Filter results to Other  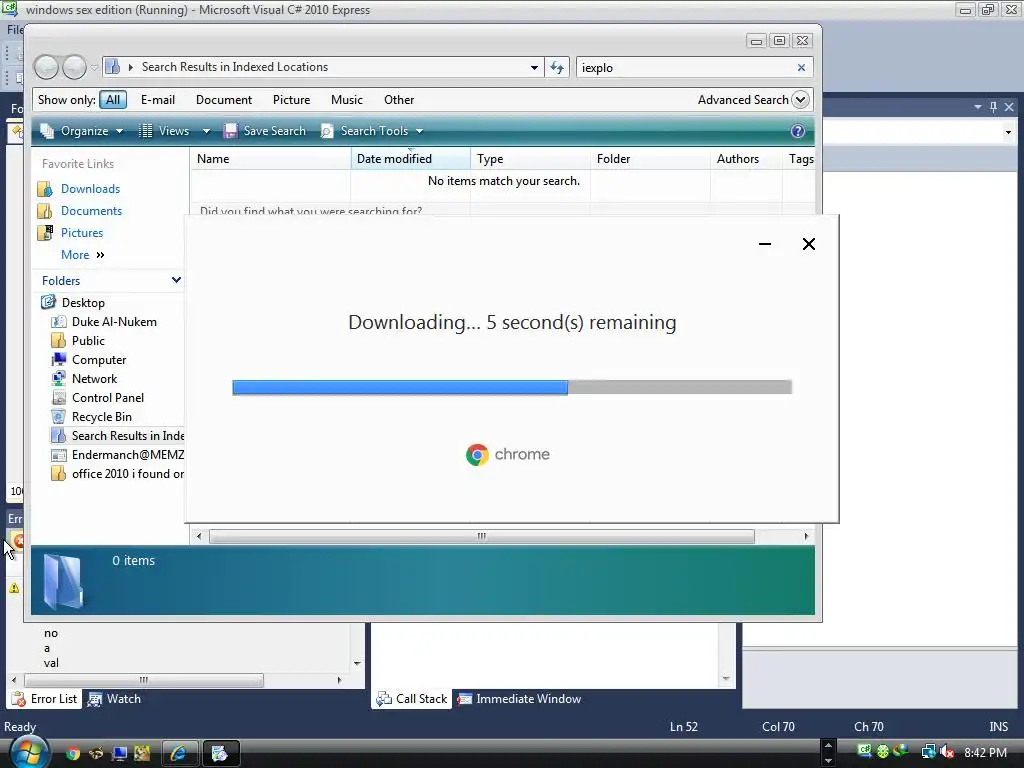(x=399, y=100)
